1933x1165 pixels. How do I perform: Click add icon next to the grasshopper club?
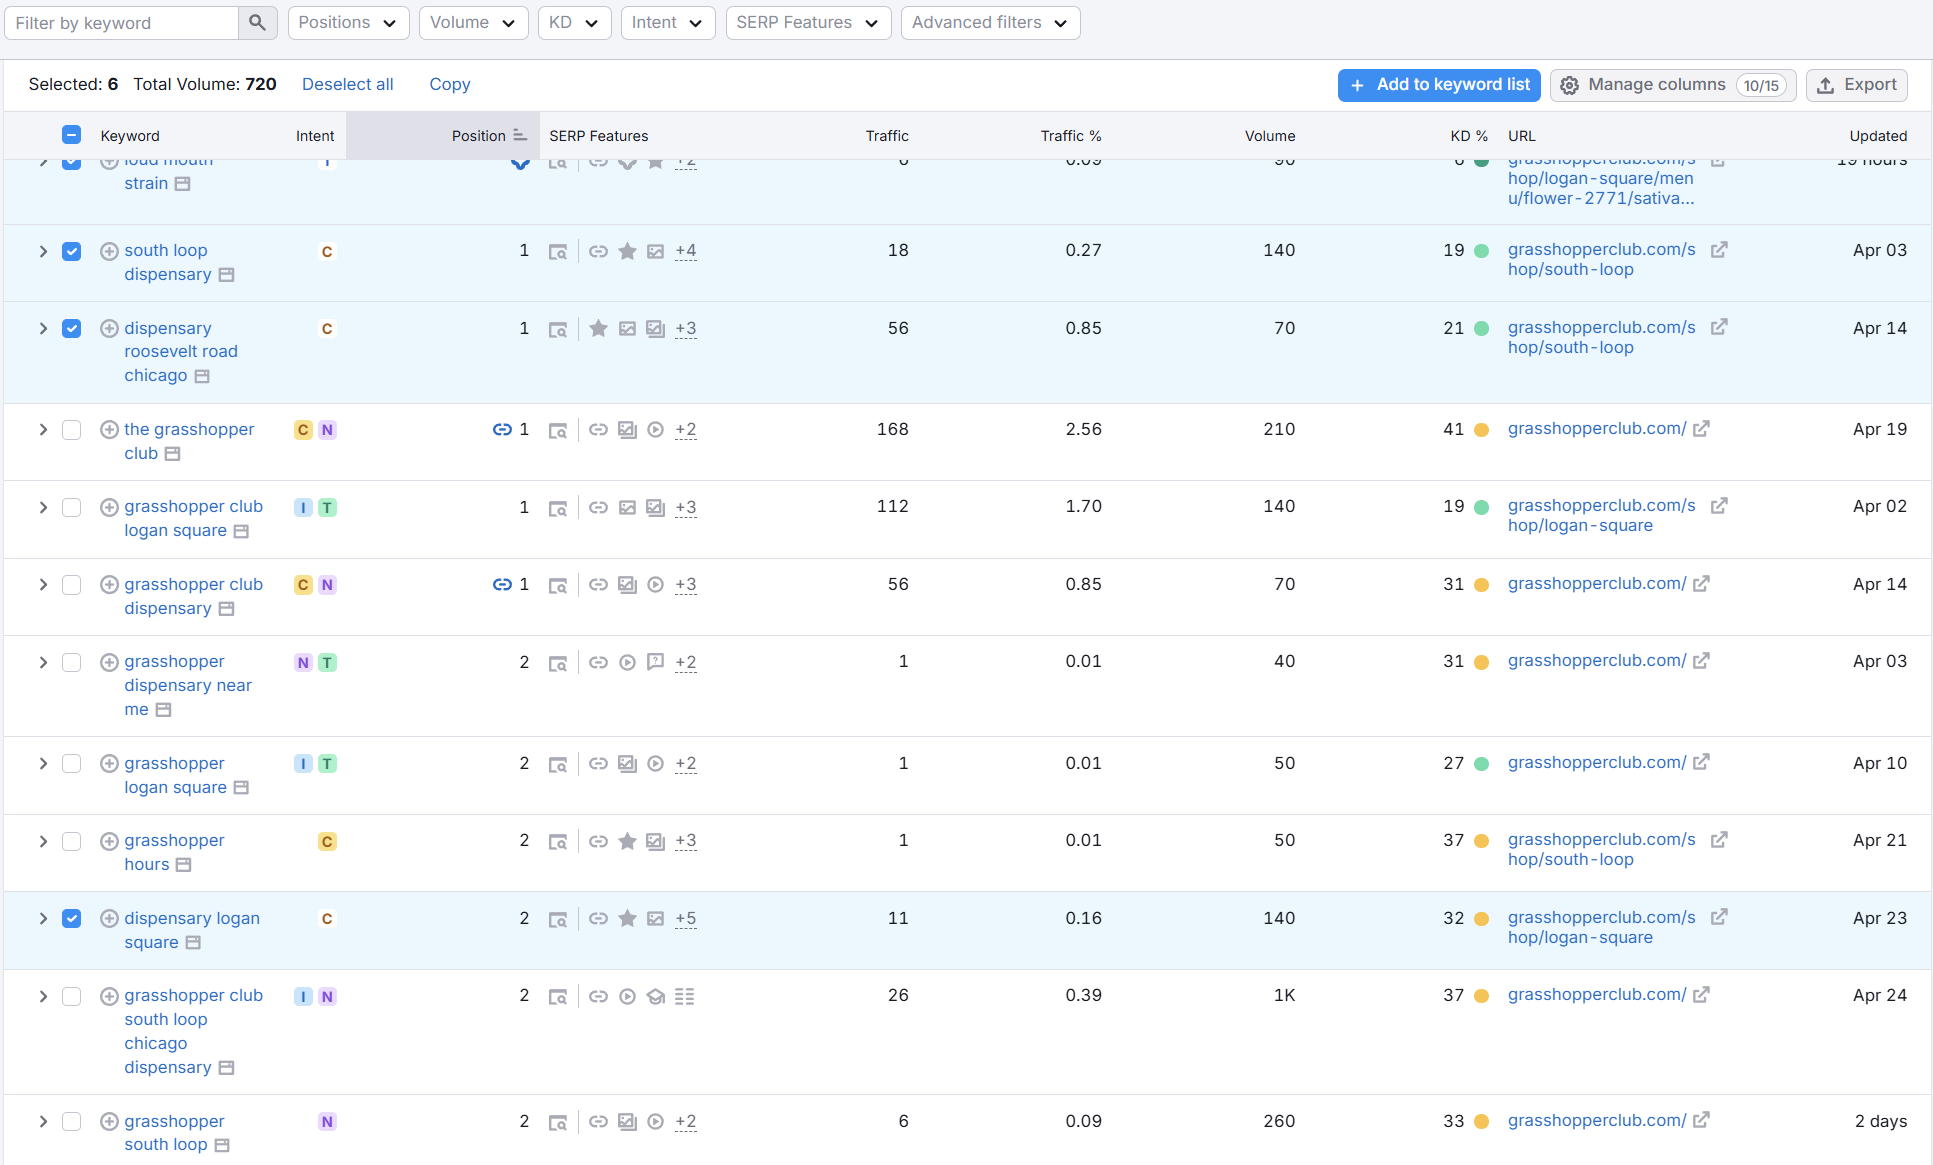pyautogui.click(x=109, y=430)
